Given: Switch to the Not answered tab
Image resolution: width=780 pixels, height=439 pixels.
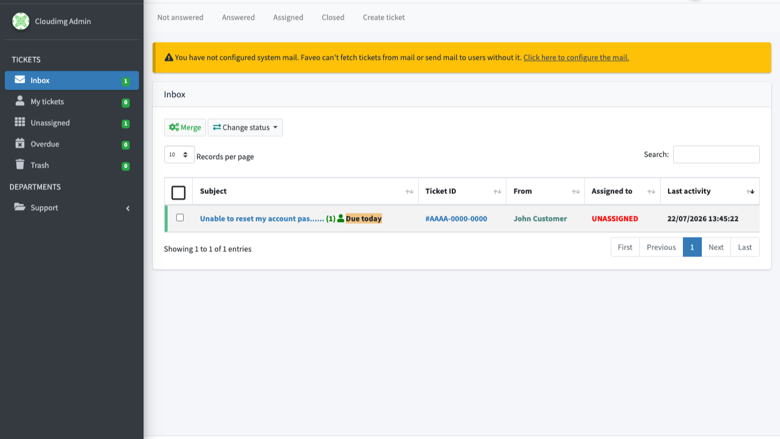Looking at the screenshot, I should 180,17.
